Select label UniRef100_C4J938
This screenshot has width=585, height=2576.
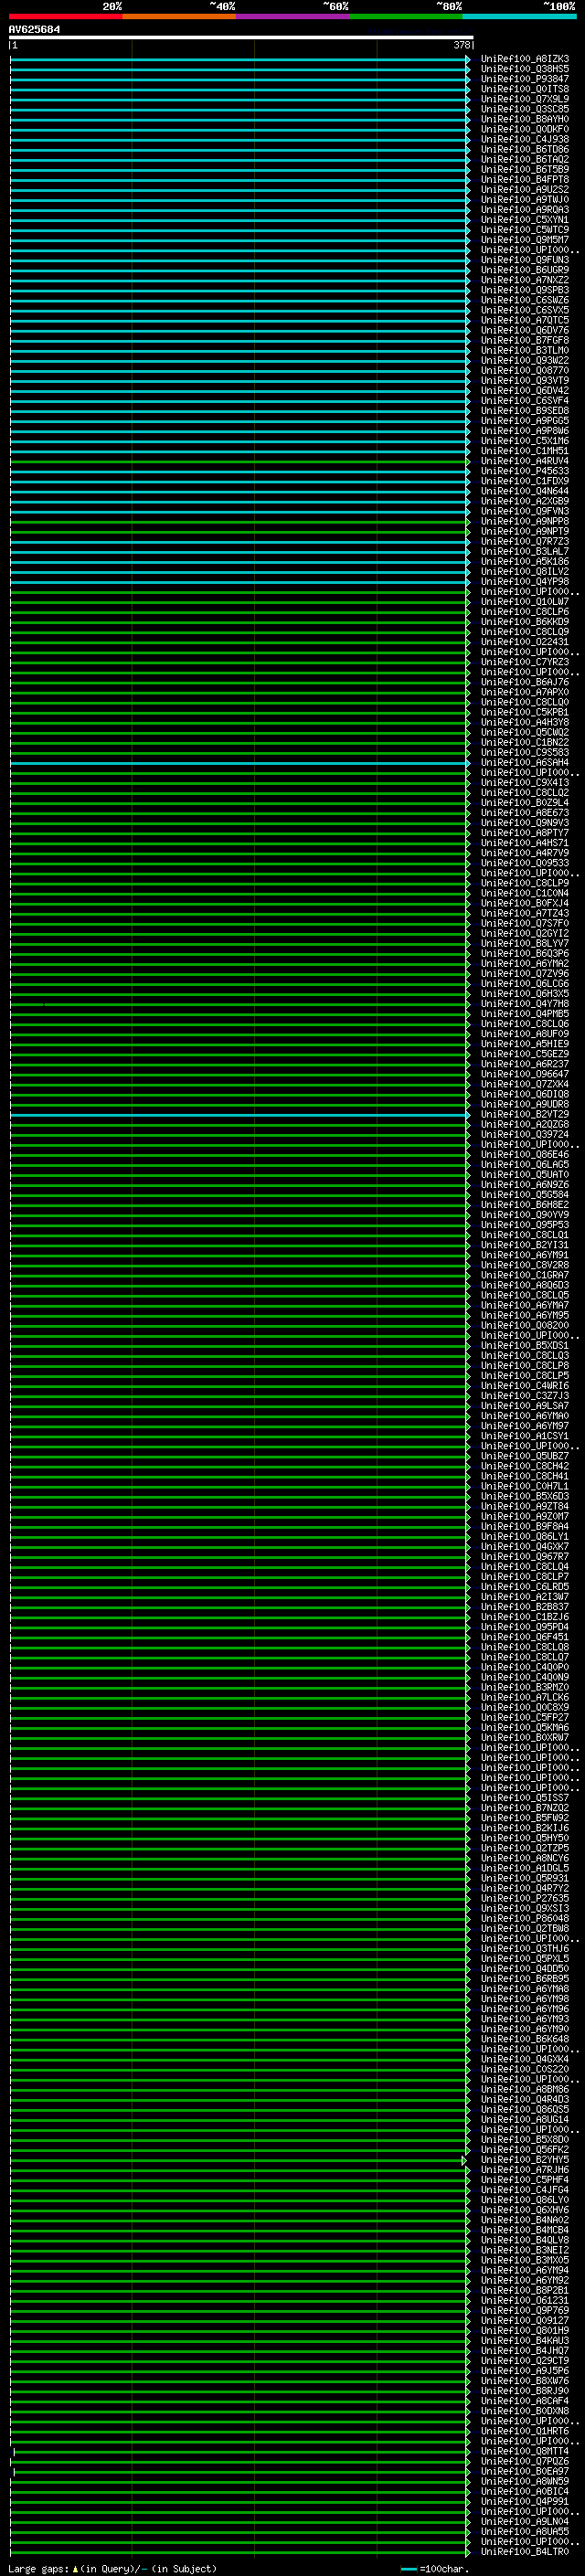click(x=524, y=139)
